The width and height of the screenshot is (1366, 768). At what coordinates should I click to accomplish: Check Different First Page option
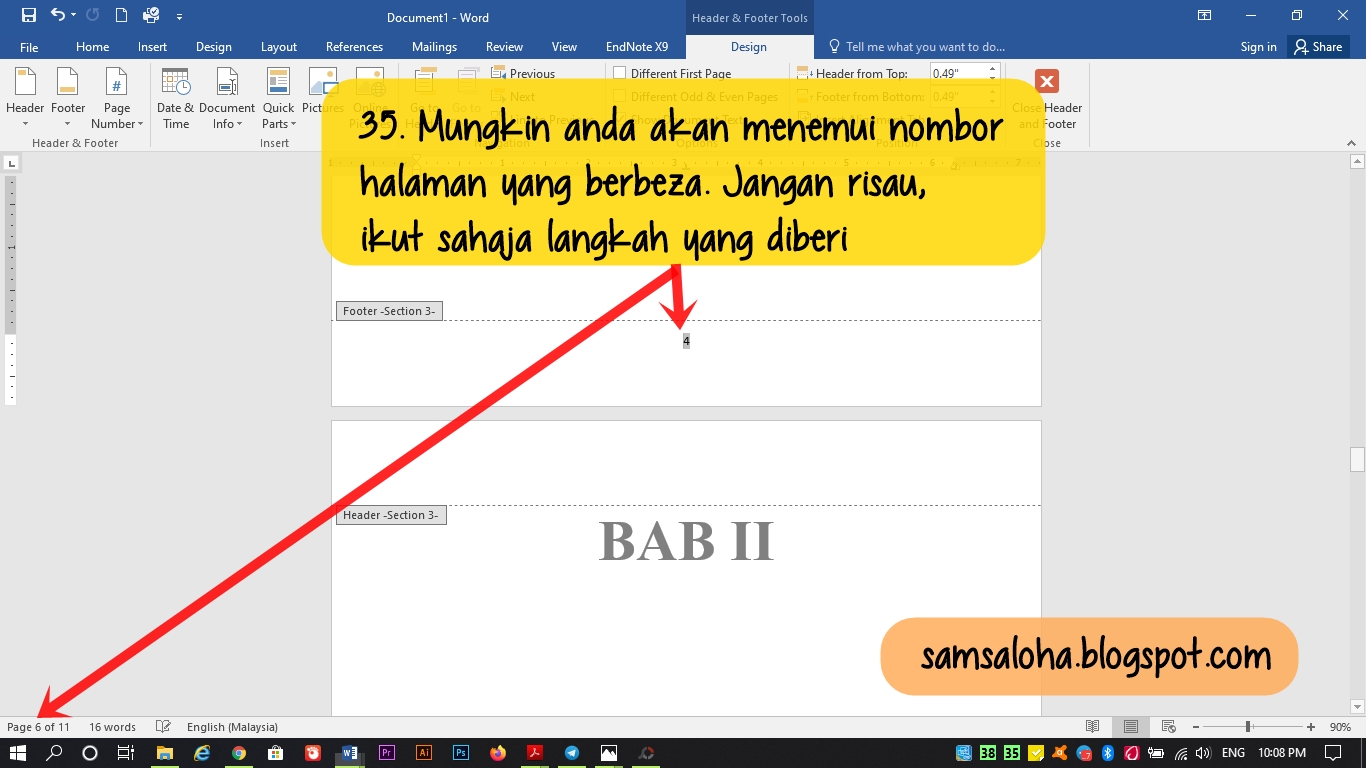point(672,73)
